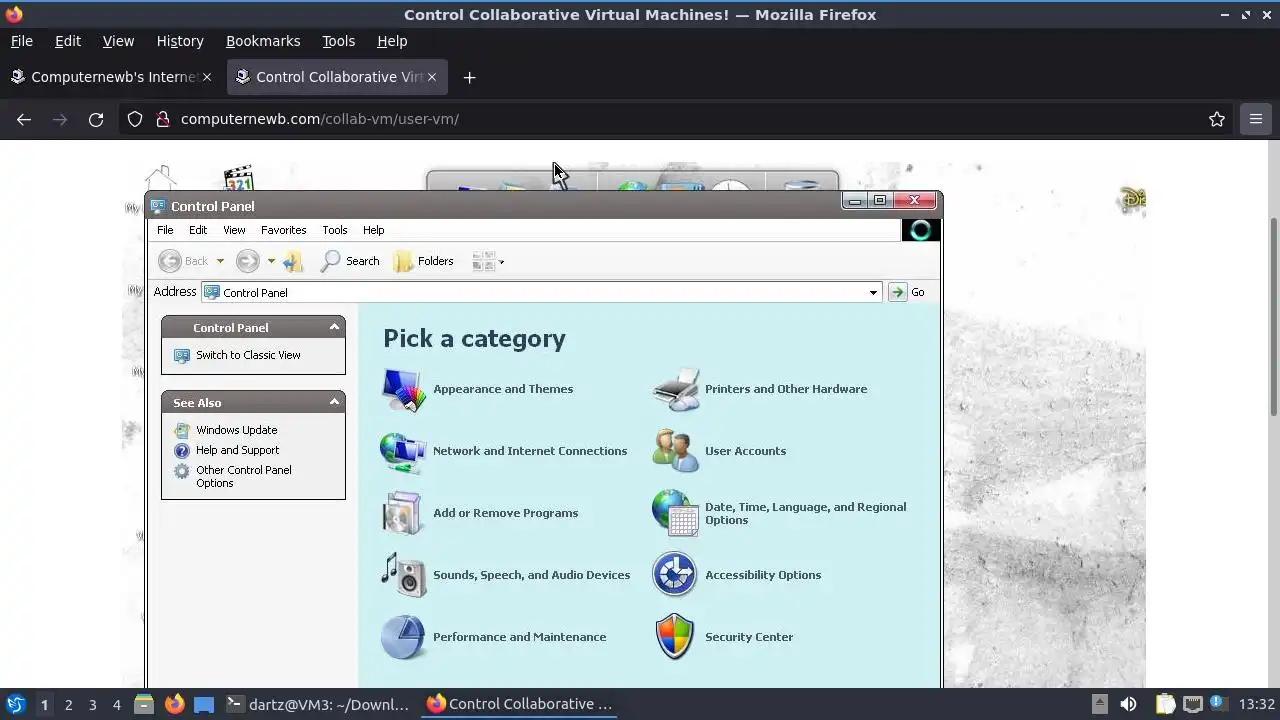The height and width of the screenshot is (720, 1280).
Task: Open the Appearance and Themes category icon
Action: tap(403, 389)
